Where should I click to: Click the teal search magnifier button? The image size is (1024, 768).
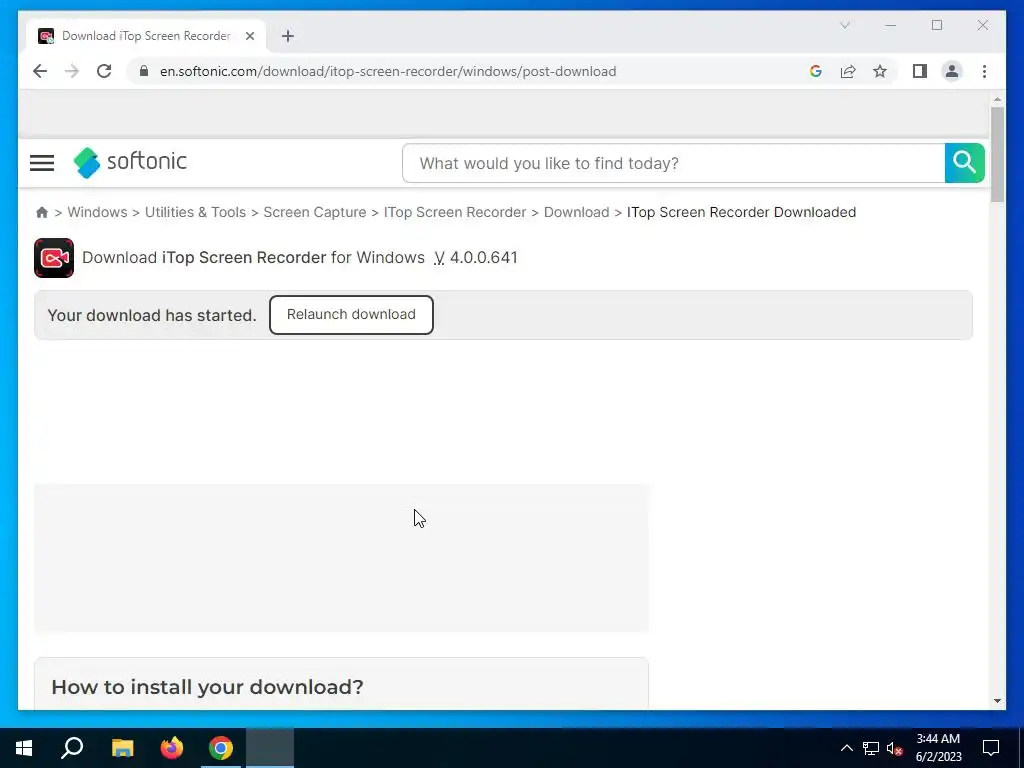pos(965,163)
